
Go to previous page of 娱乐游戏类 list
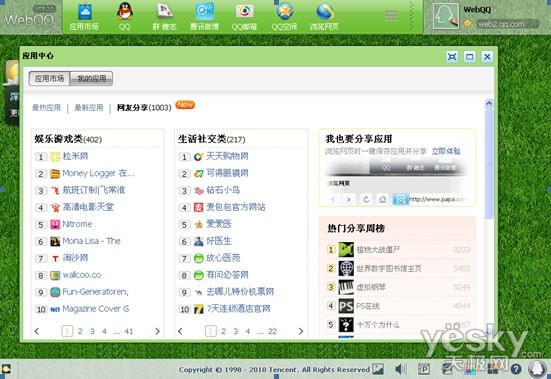coord(37,331)
